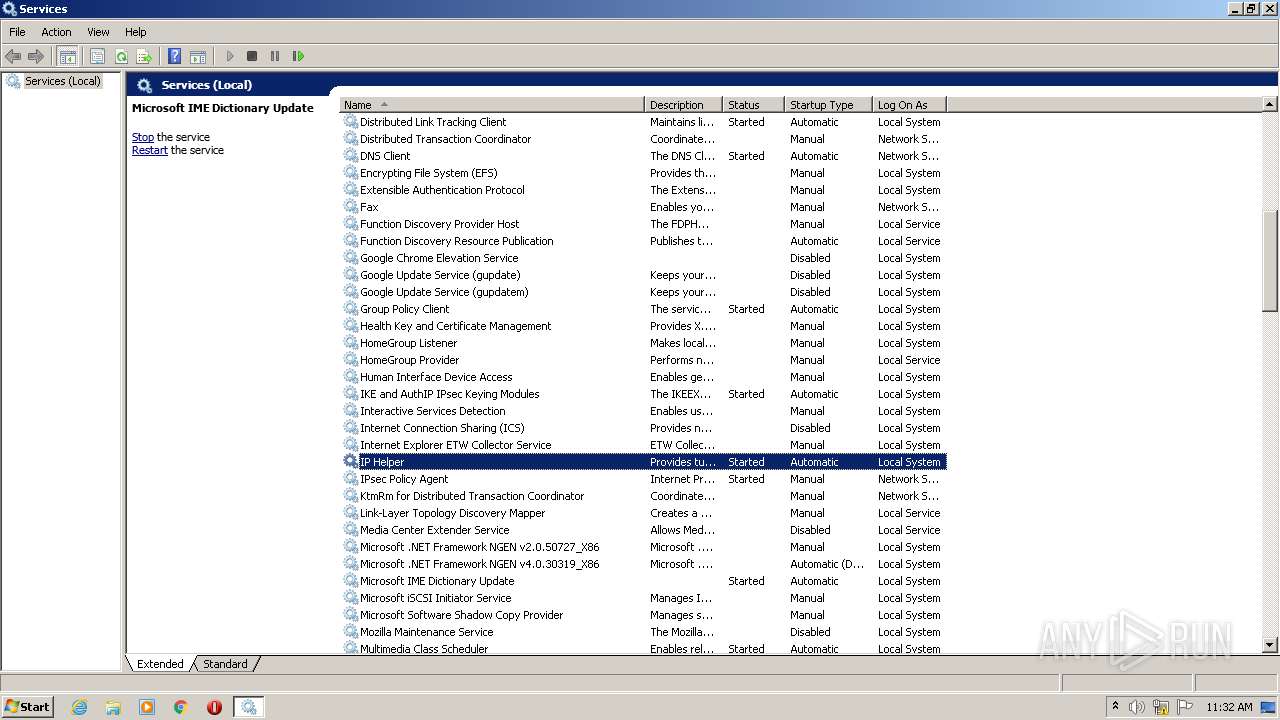Click scrollbar down arrow in services list
Image resolution: width=1280 pixels, height=720 pixels.
point(1270,647)
